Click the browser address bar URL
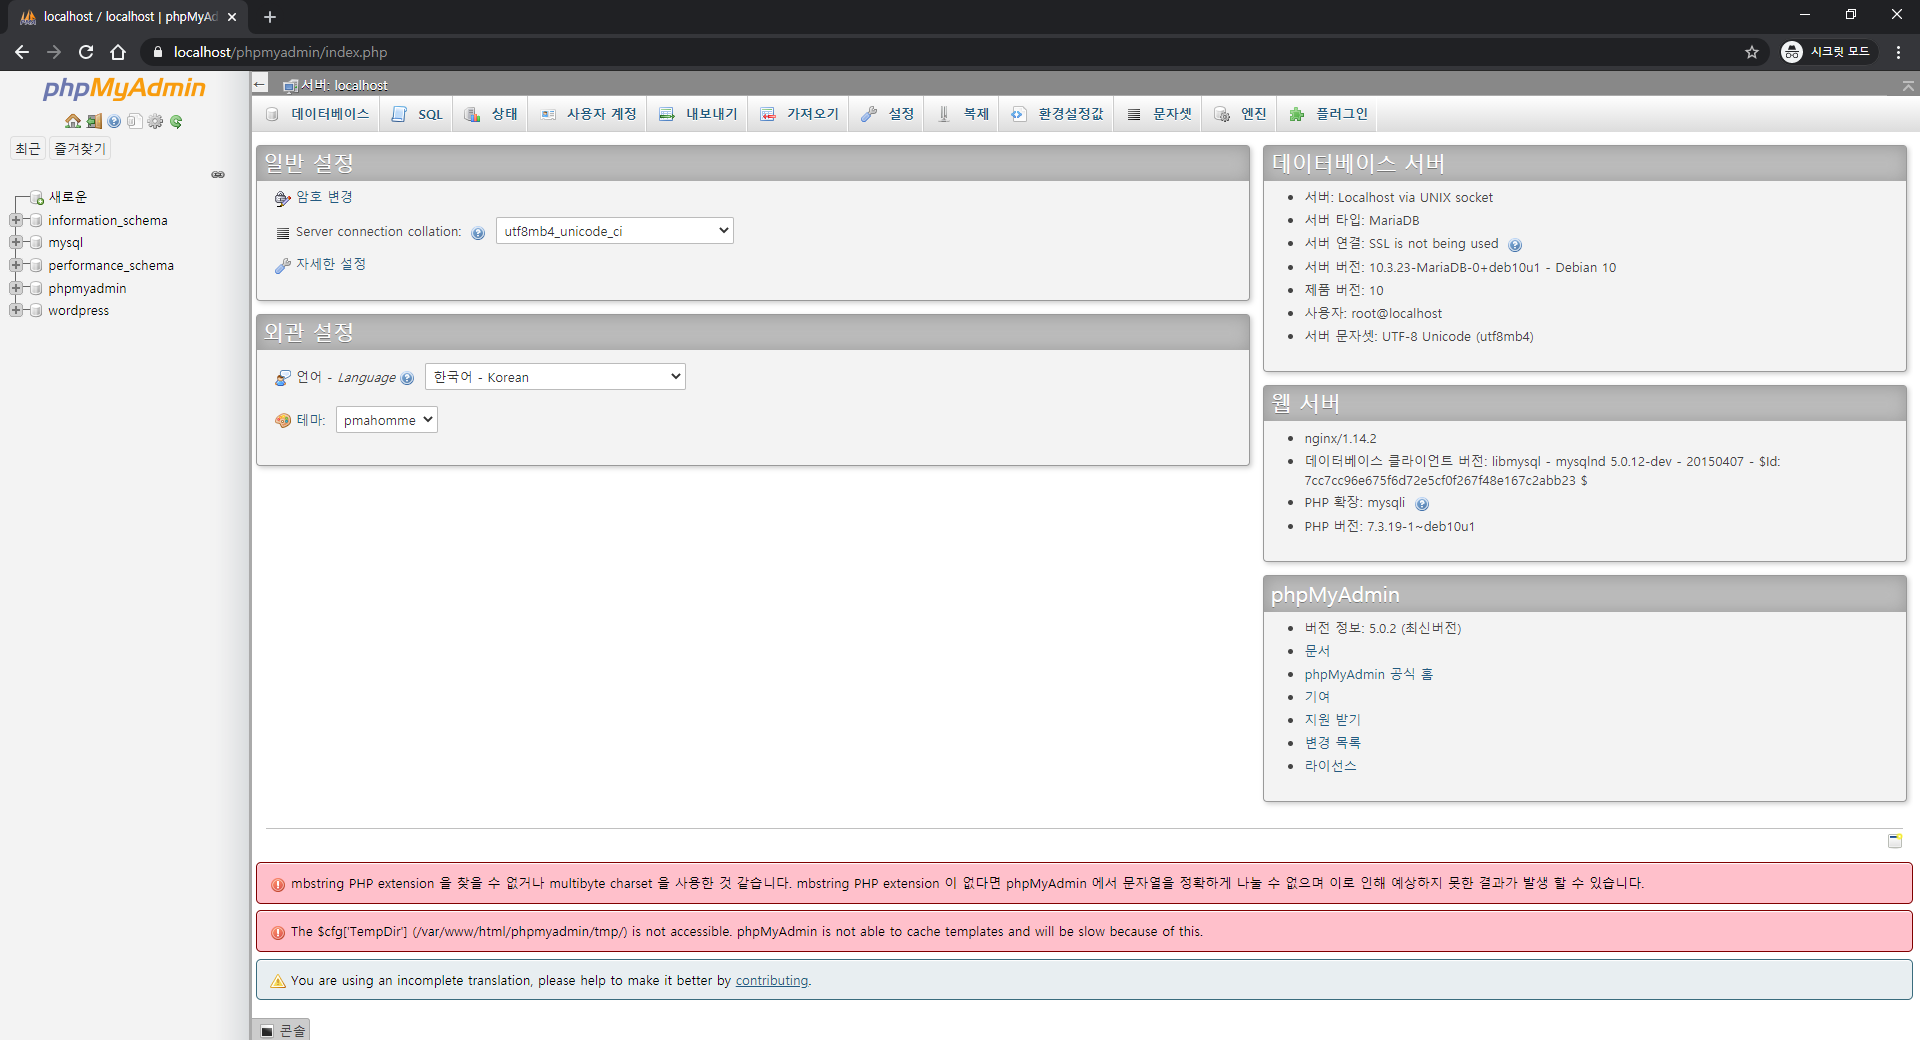Viewport: 1920px width, 1040px height. (280, 52)
